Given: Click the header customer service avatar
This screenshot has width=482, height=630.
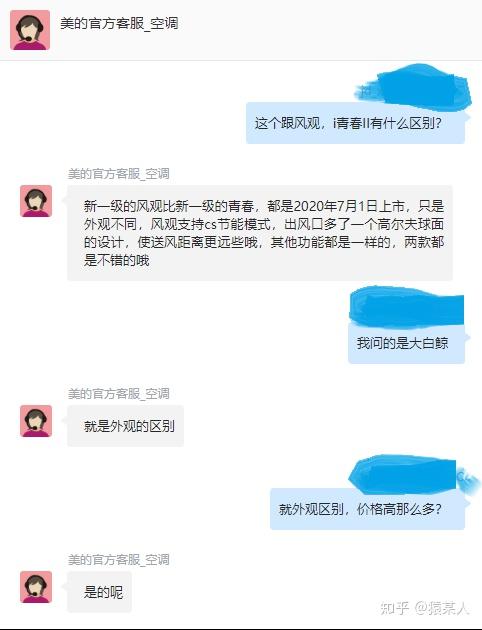Looking at the screenshot, I should [x=30, y=31].
